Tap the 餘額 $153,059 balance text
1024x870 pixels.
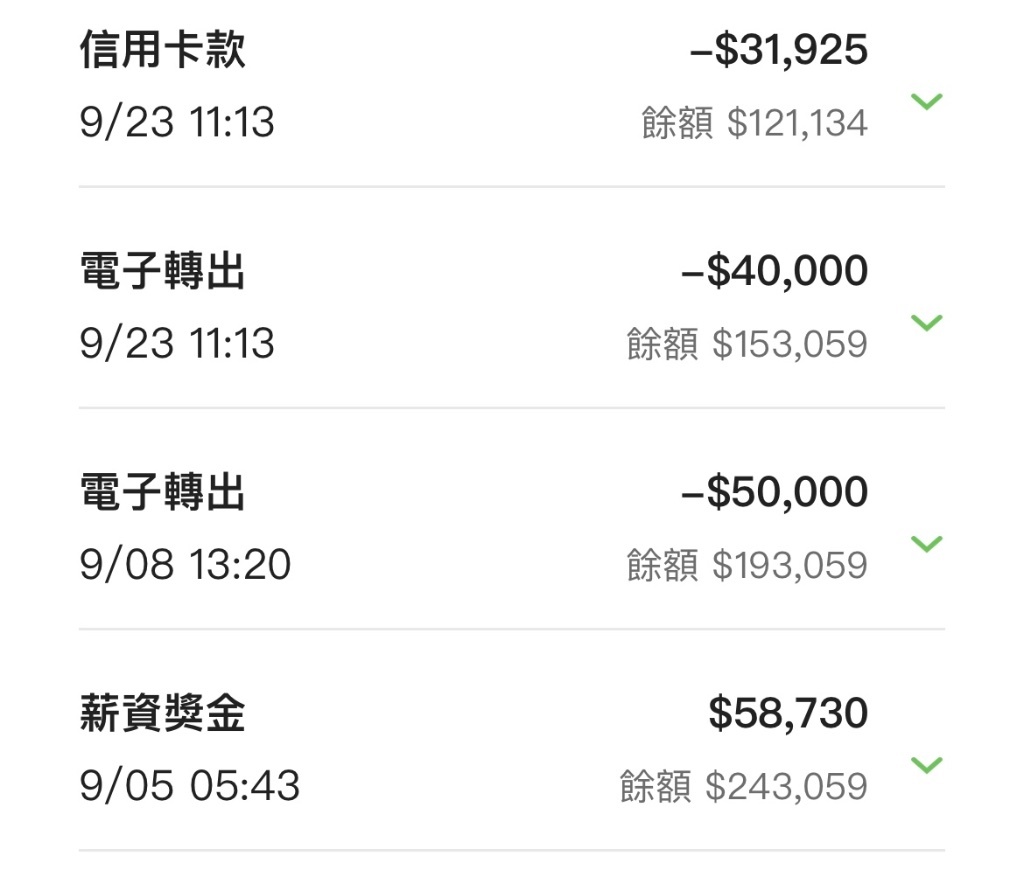747,344
